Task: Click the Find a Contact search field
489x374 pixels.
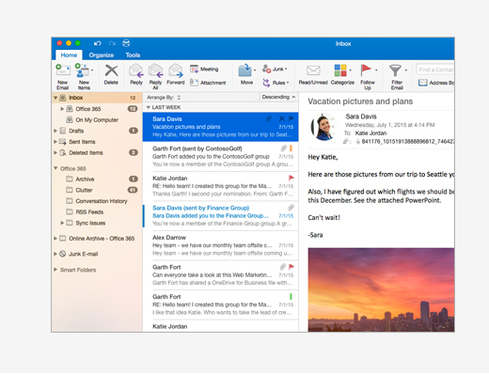Action: pos(435,69)
